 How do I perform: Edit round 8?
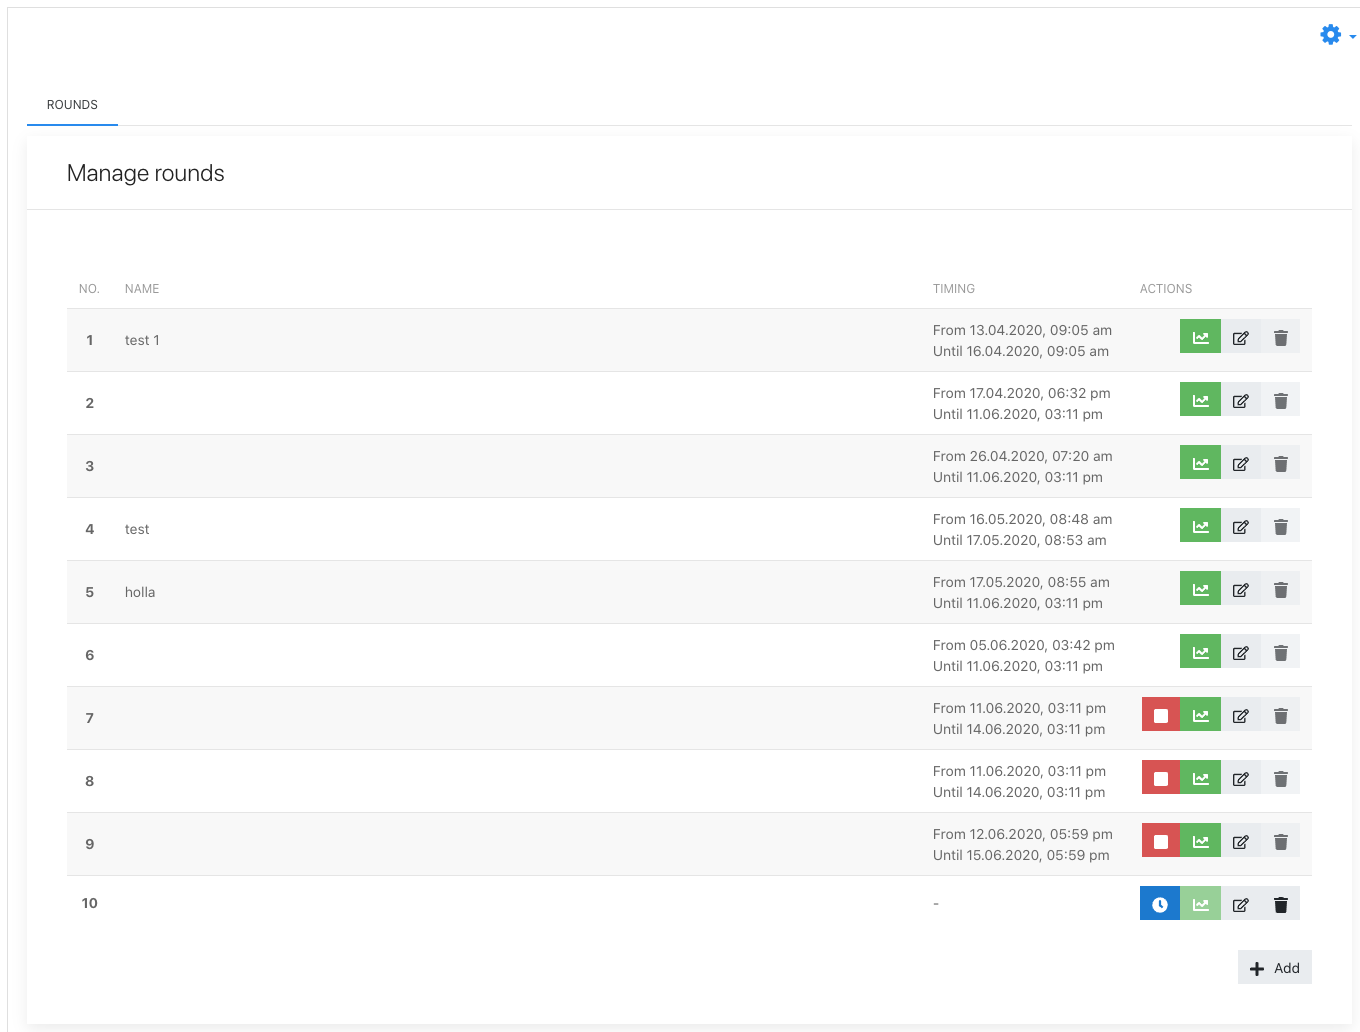pyautogui.click(x=1241, y=778)
